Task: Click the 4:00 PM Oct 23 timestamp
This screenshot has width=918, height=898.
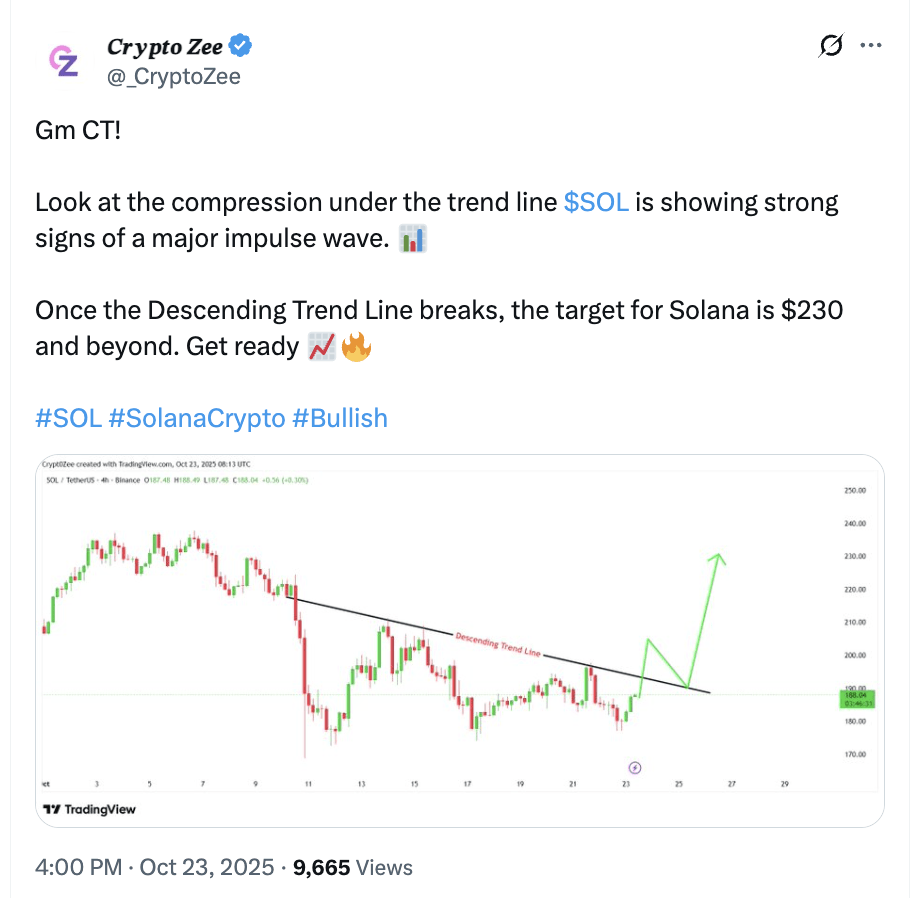Action: click(x=154, y=867)
